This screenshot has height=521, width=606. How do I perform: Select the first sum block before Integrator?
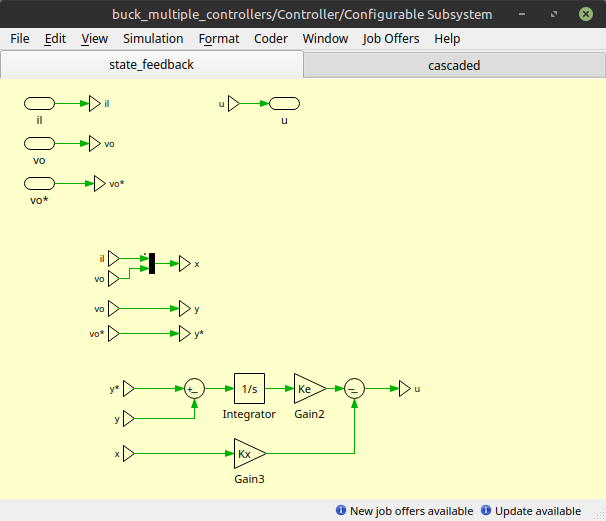coord(194,388)
